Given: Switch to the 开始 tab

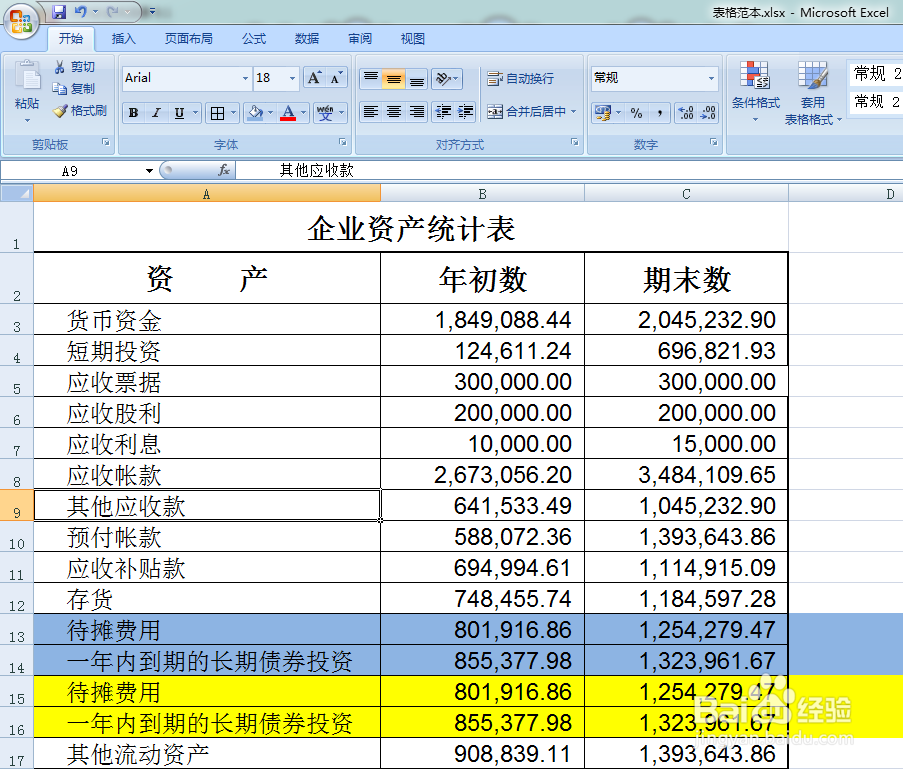Looking at the screenshot, I should point(71,39).
